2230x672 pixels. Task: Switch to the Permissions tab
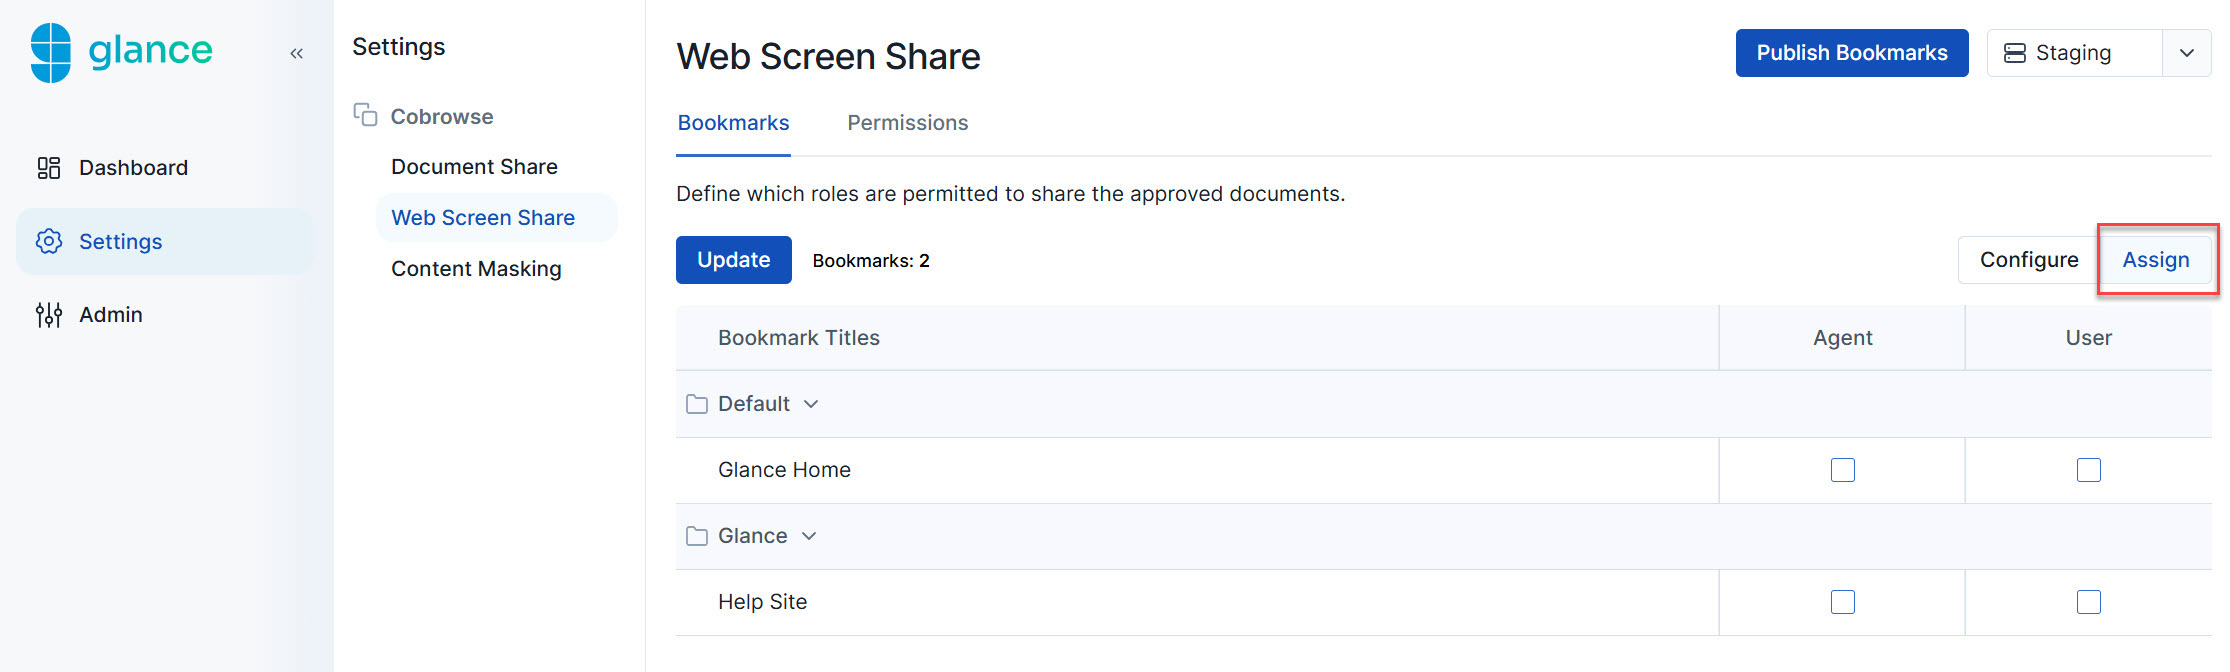pyautogui.click(x=907, y=123)
